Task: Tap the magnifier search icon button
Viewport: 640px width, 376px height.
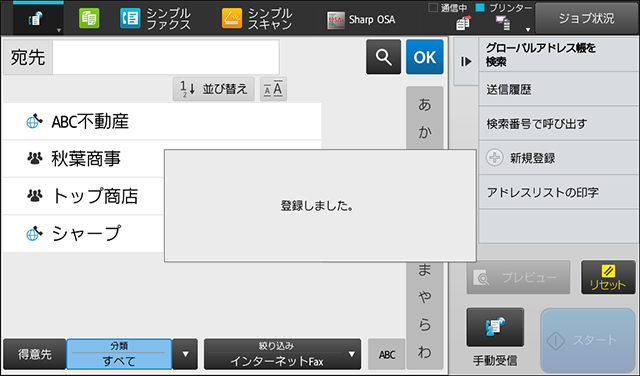Action: click(383, 57)
